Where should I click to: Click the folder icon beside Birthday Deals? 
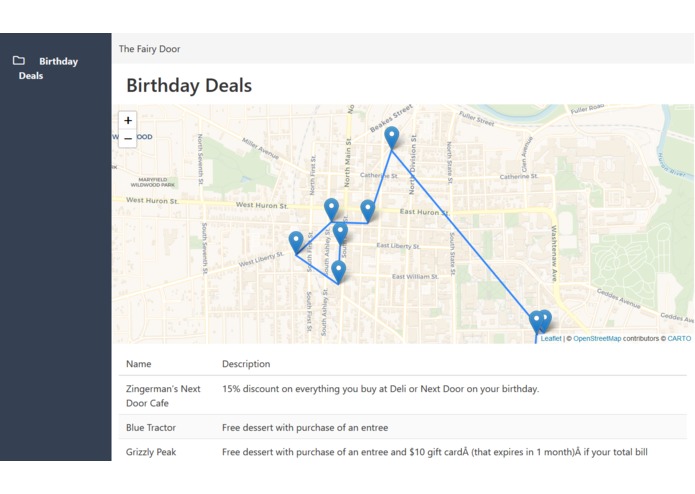(x=19, y=60)
